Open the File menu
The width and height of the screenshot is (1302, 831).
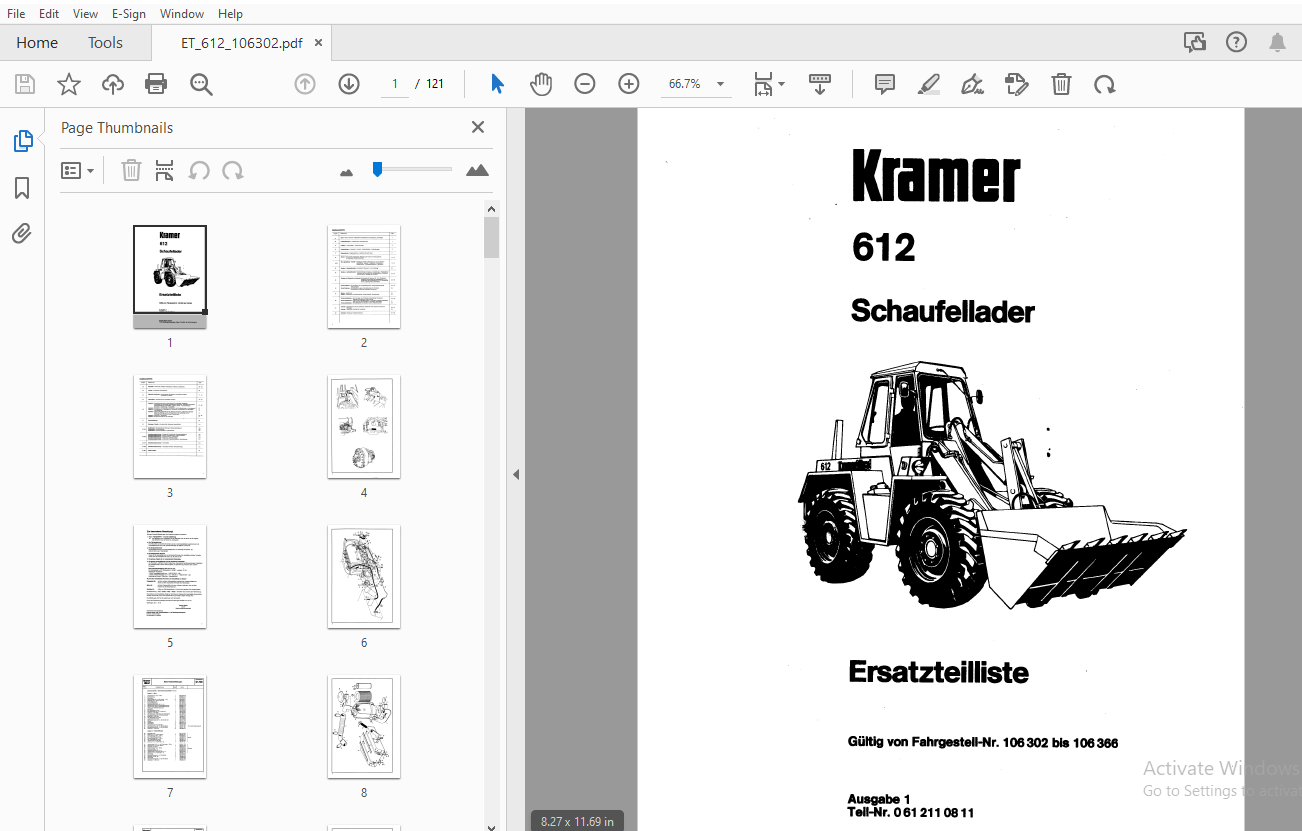pyautogui.click(x=16, y=14)
